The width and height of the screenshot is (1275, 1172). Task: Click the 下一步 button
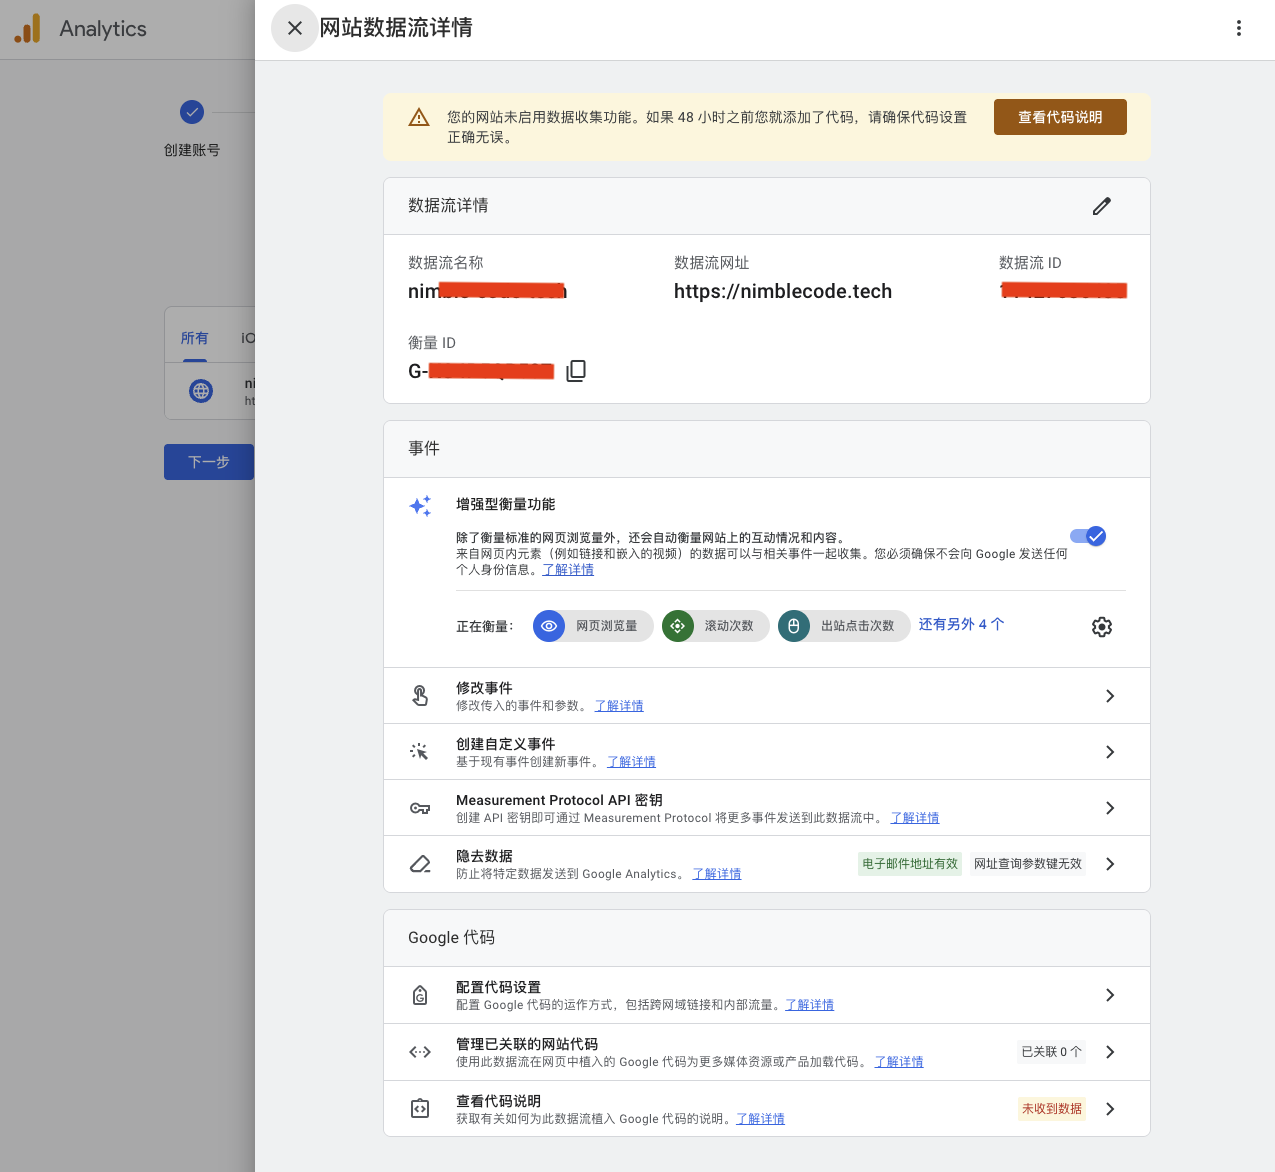click(x=209, y=462)
